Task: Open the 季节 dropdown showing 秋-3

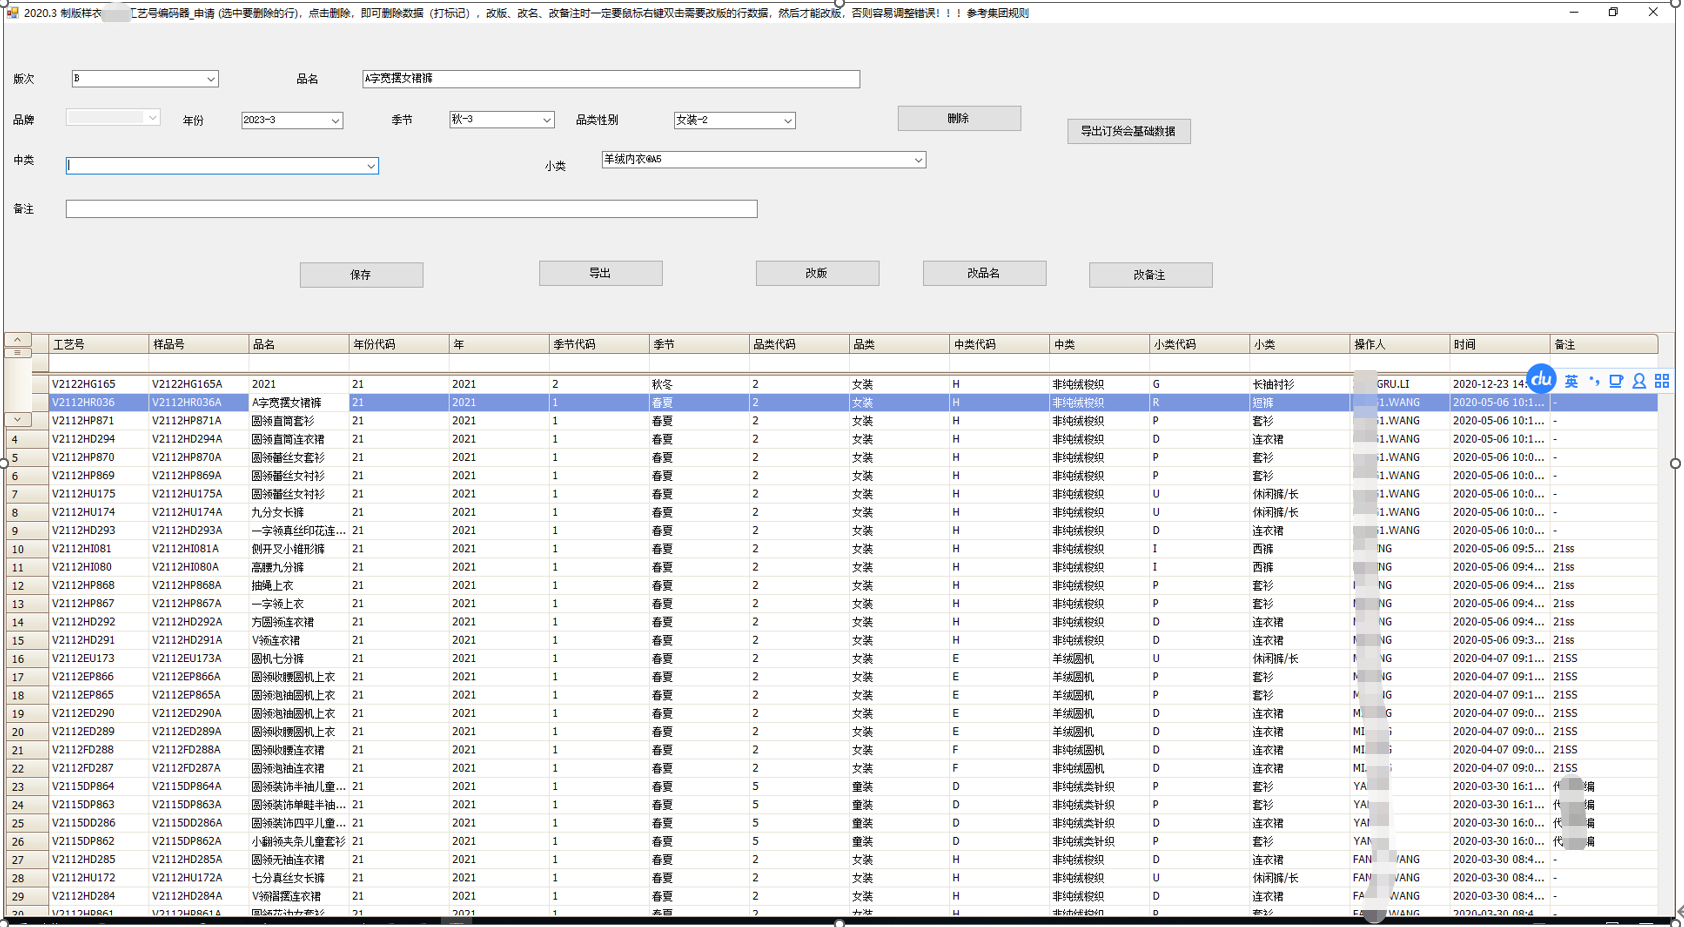Action: tap(546, 120)
